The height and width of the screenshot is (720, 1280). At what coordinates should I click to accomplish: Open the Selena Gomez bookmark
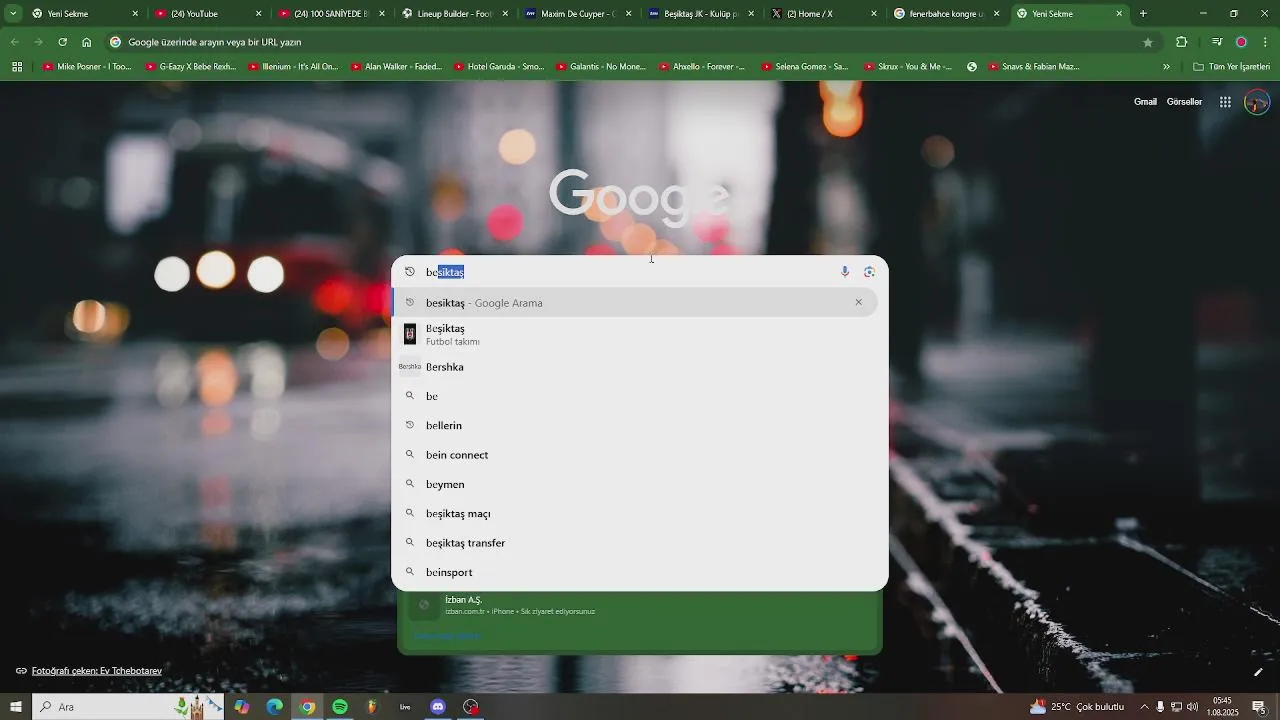tap(805, 67)
